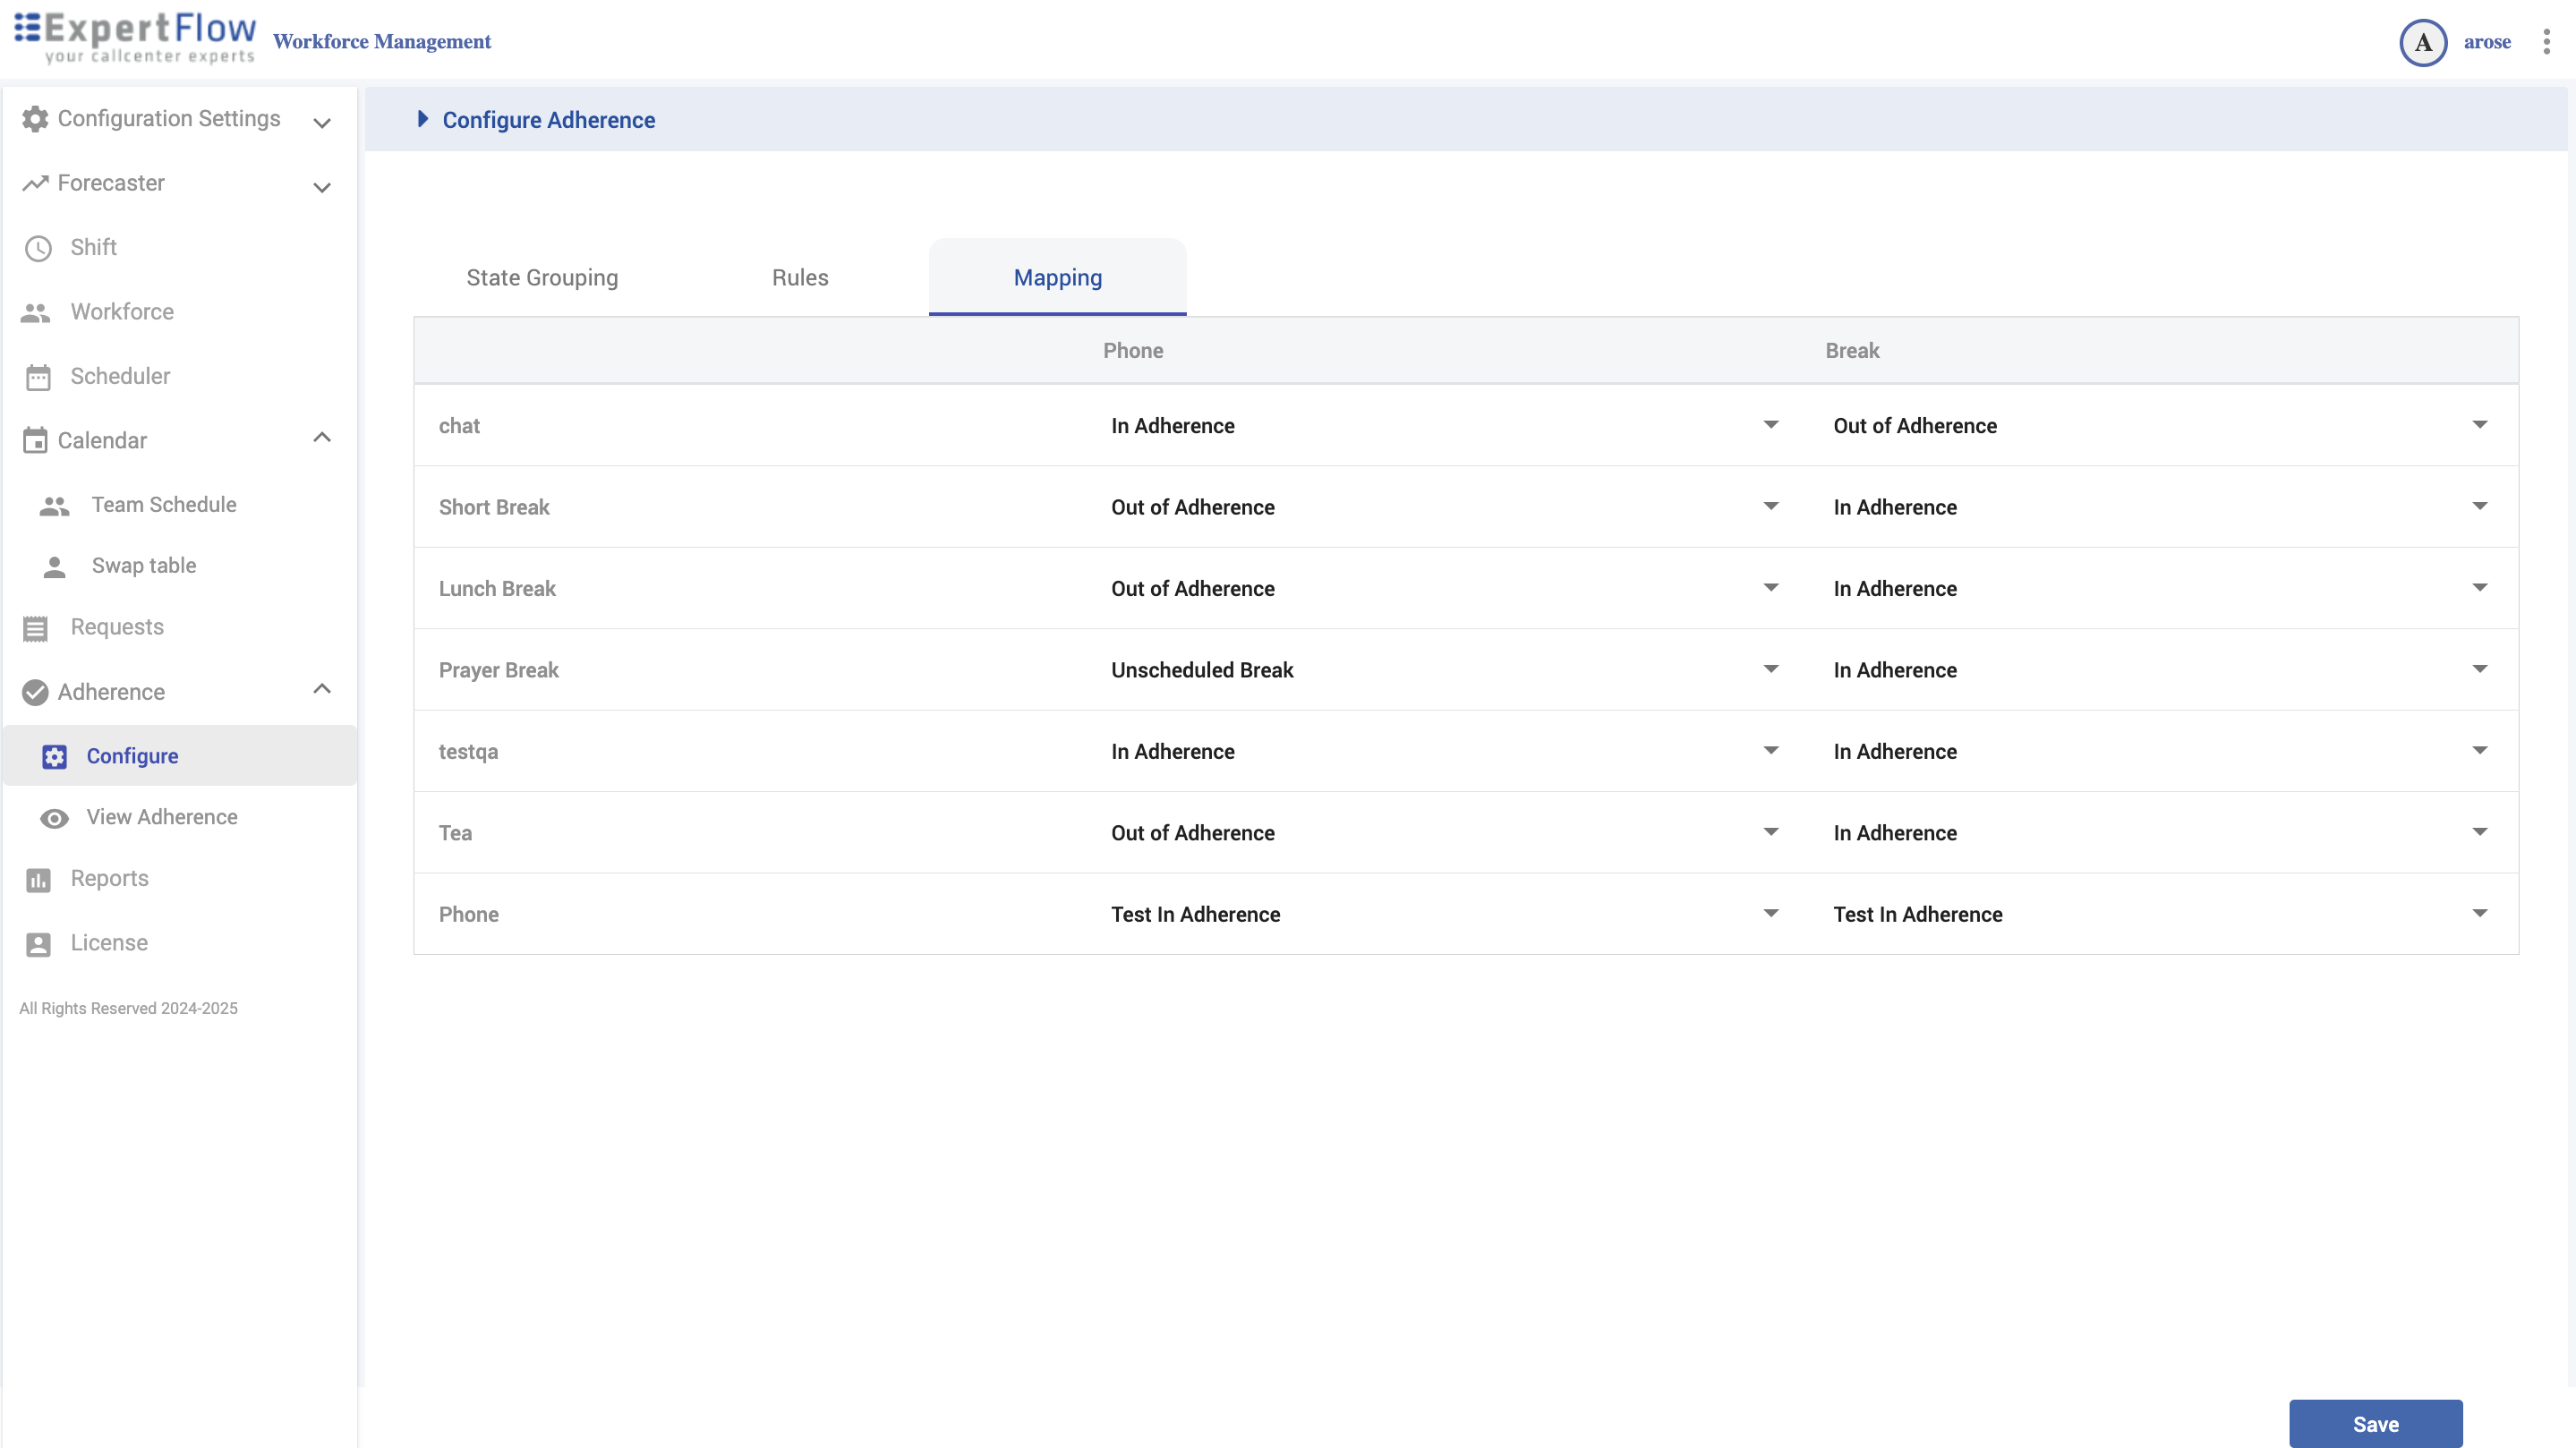Click the Reports chart icon

tap(38, 879)
